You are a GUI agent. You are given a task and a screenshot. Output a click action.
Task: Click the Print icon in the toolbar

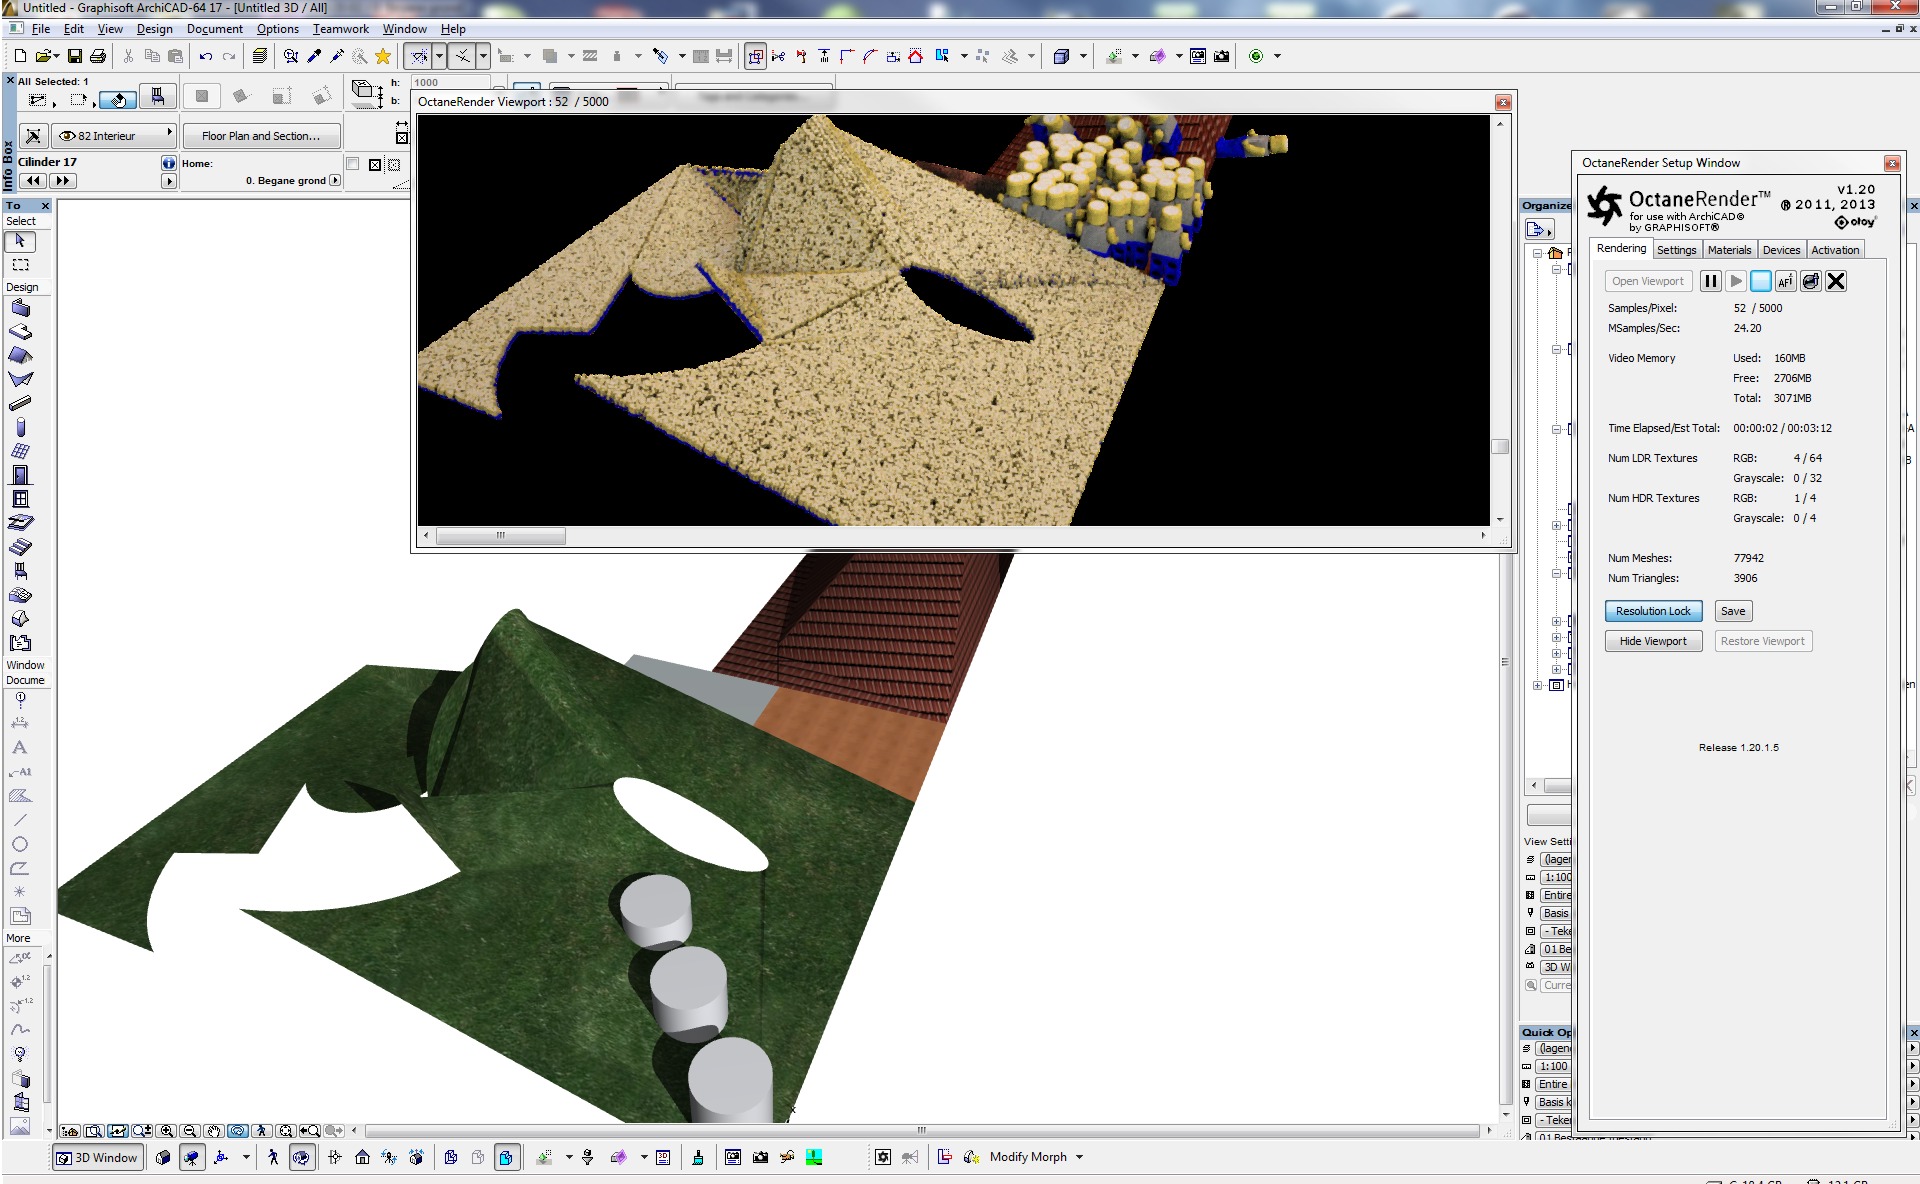coord(97,56)
